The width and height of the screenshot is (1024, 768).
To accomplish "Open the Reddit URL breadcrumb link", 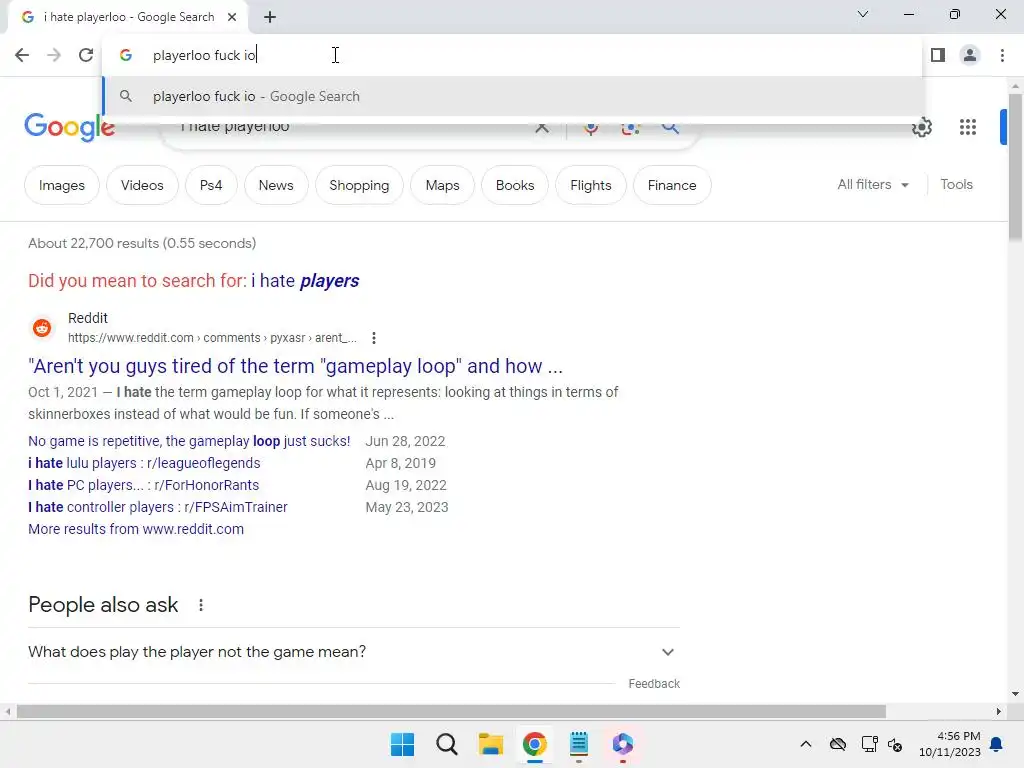I will [x=212, y=338].
